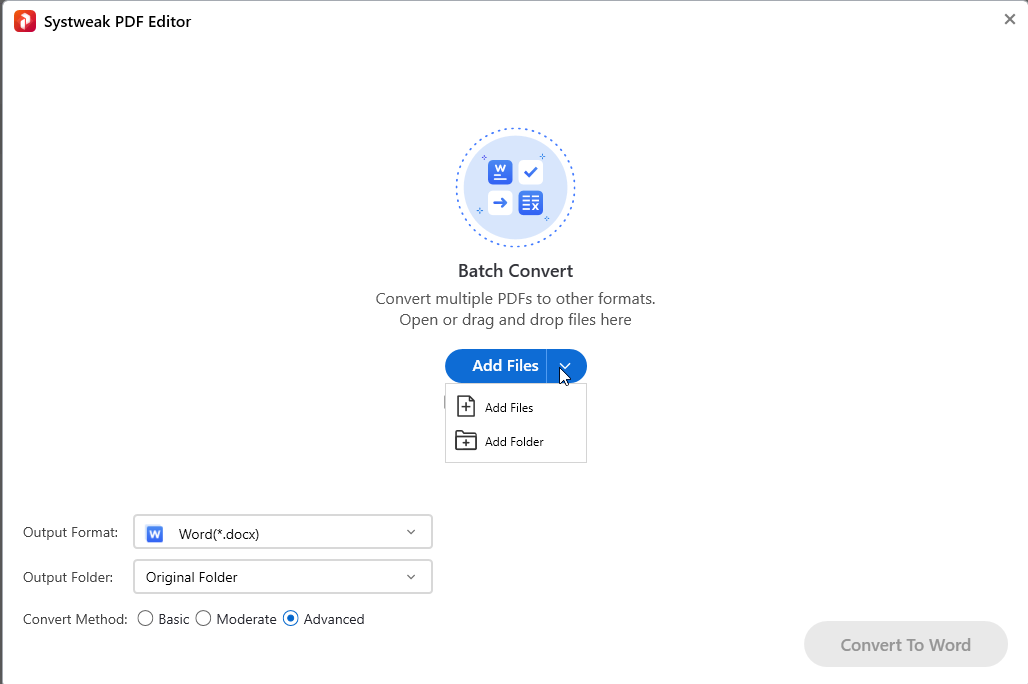Select the Advanced convert method radio
Image resolution: width=1028 pixels, height=684 pixels.
tap(290, 618)
